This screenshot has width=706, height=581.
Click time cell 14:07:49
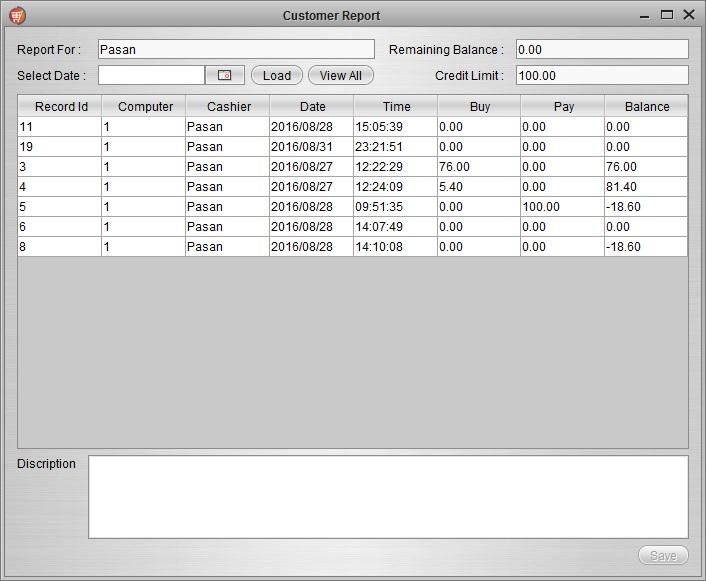395,227
